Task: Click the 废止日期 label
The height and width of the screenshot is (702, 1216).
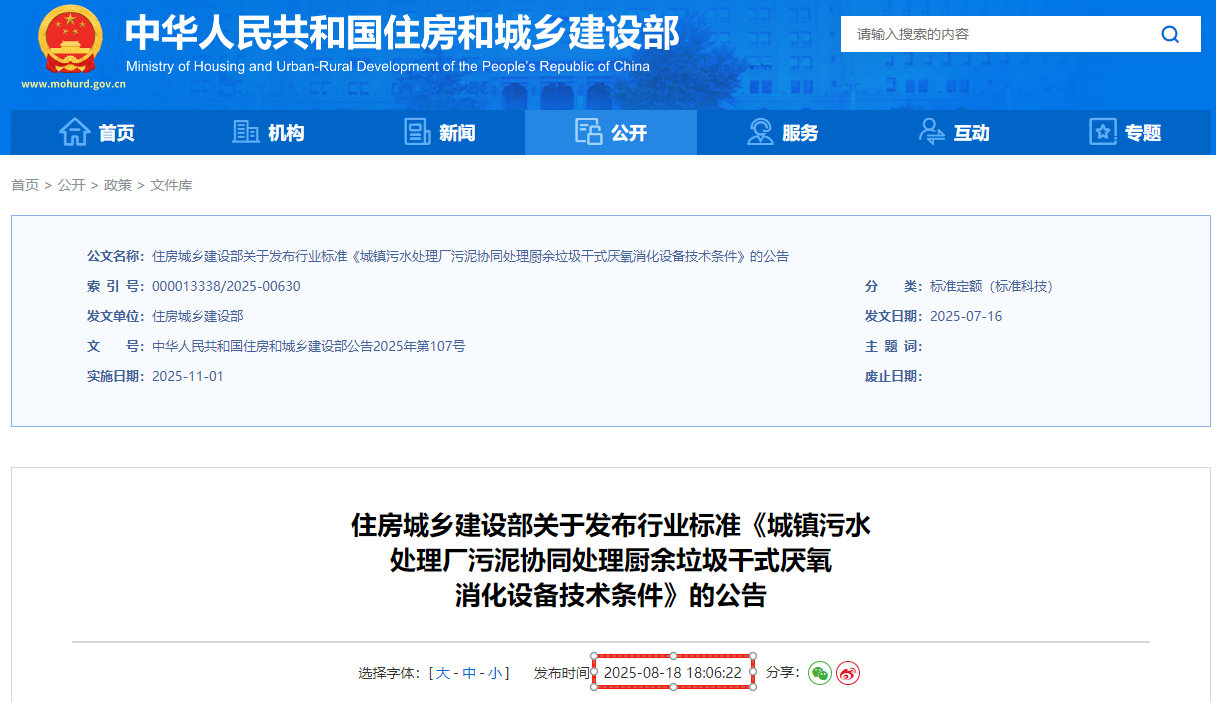Action: [x=893, y=376]
